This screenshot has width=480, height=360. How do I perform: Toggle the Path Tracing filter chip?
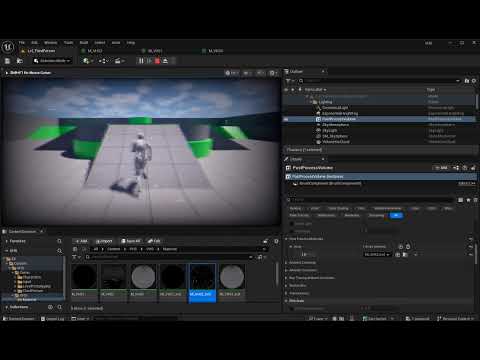pyautogui.click(x=299, y=215)
